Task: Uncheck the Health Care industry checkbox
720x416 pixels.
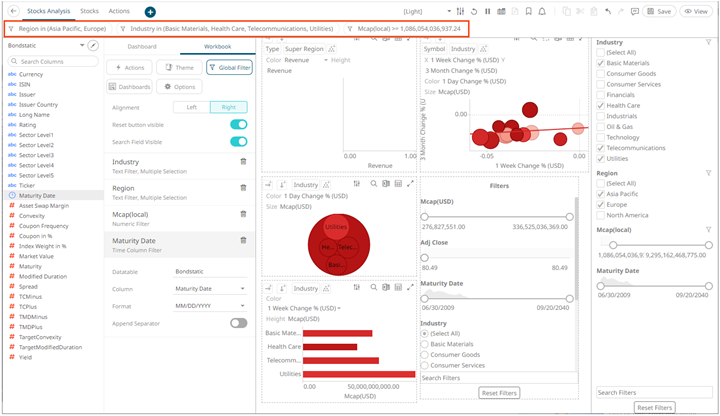Action: coord(601,105)
